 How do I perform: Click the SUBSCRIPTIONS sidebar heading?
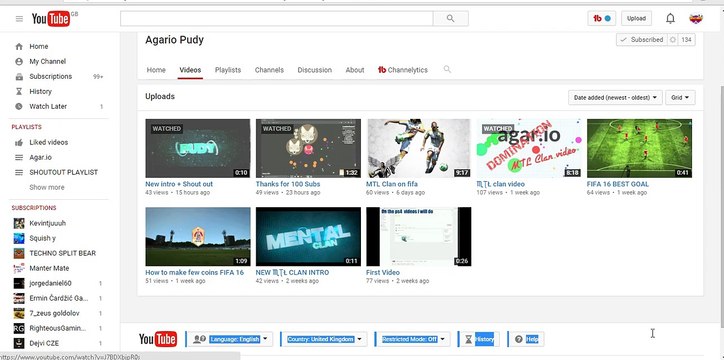point(34,208)
